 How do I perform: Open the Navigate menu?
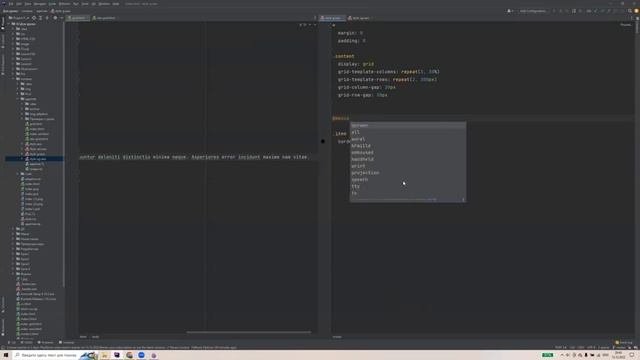(x=40, y=4)
